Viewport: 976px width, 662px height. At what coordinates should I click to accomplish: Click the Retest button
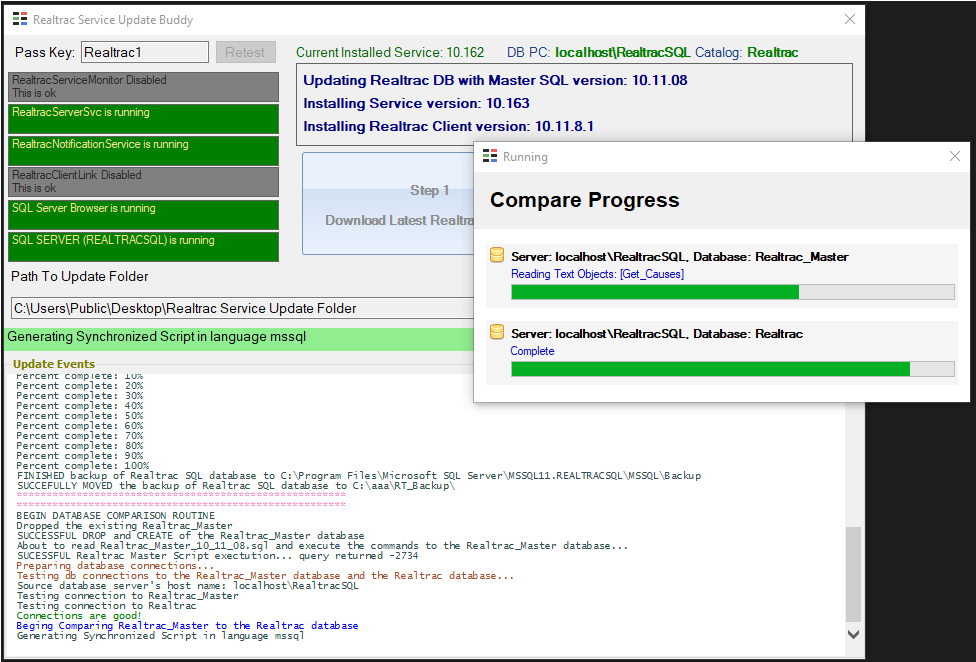pyautogui.click(x=245, y=52)
